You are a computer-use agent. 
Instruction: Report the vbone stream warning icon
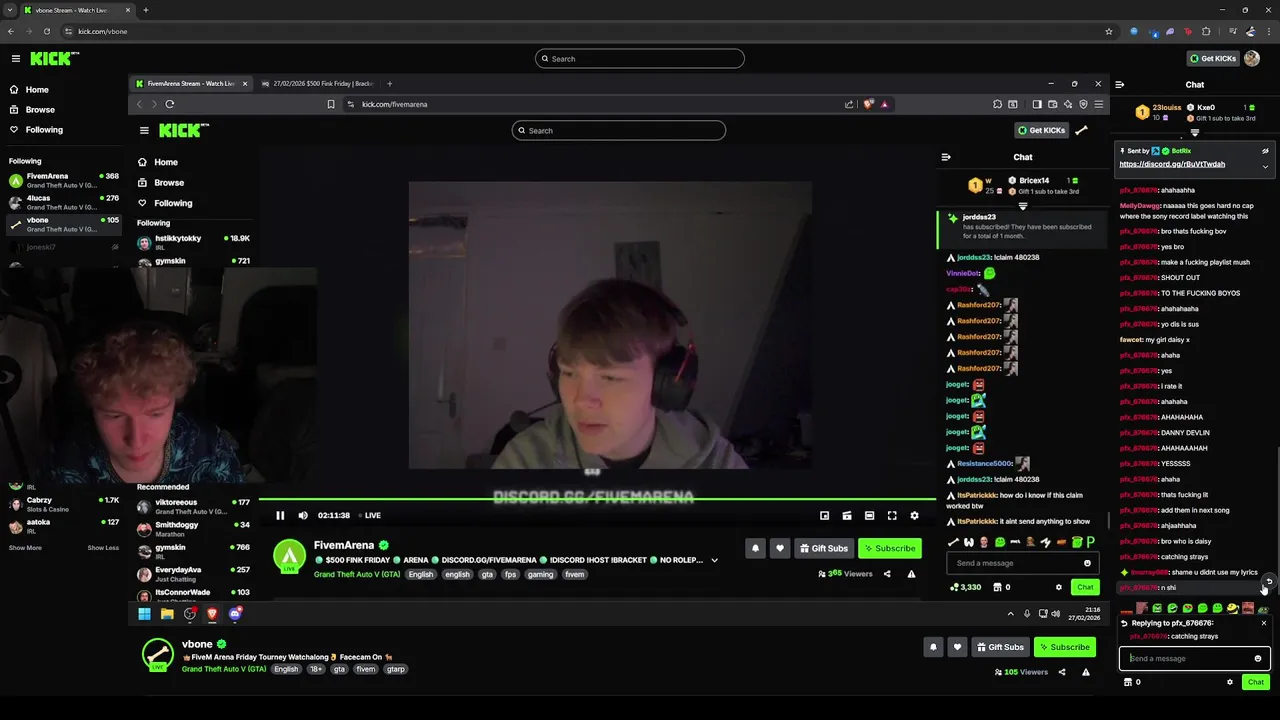point(1086,672)
